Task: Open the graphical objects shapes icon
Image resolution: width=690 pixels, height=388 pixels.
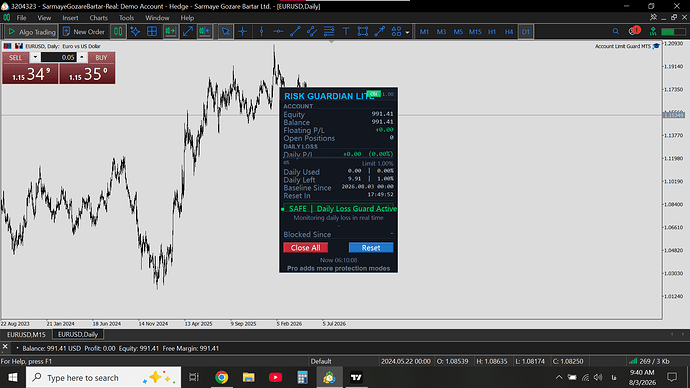Action: [396, 32]
